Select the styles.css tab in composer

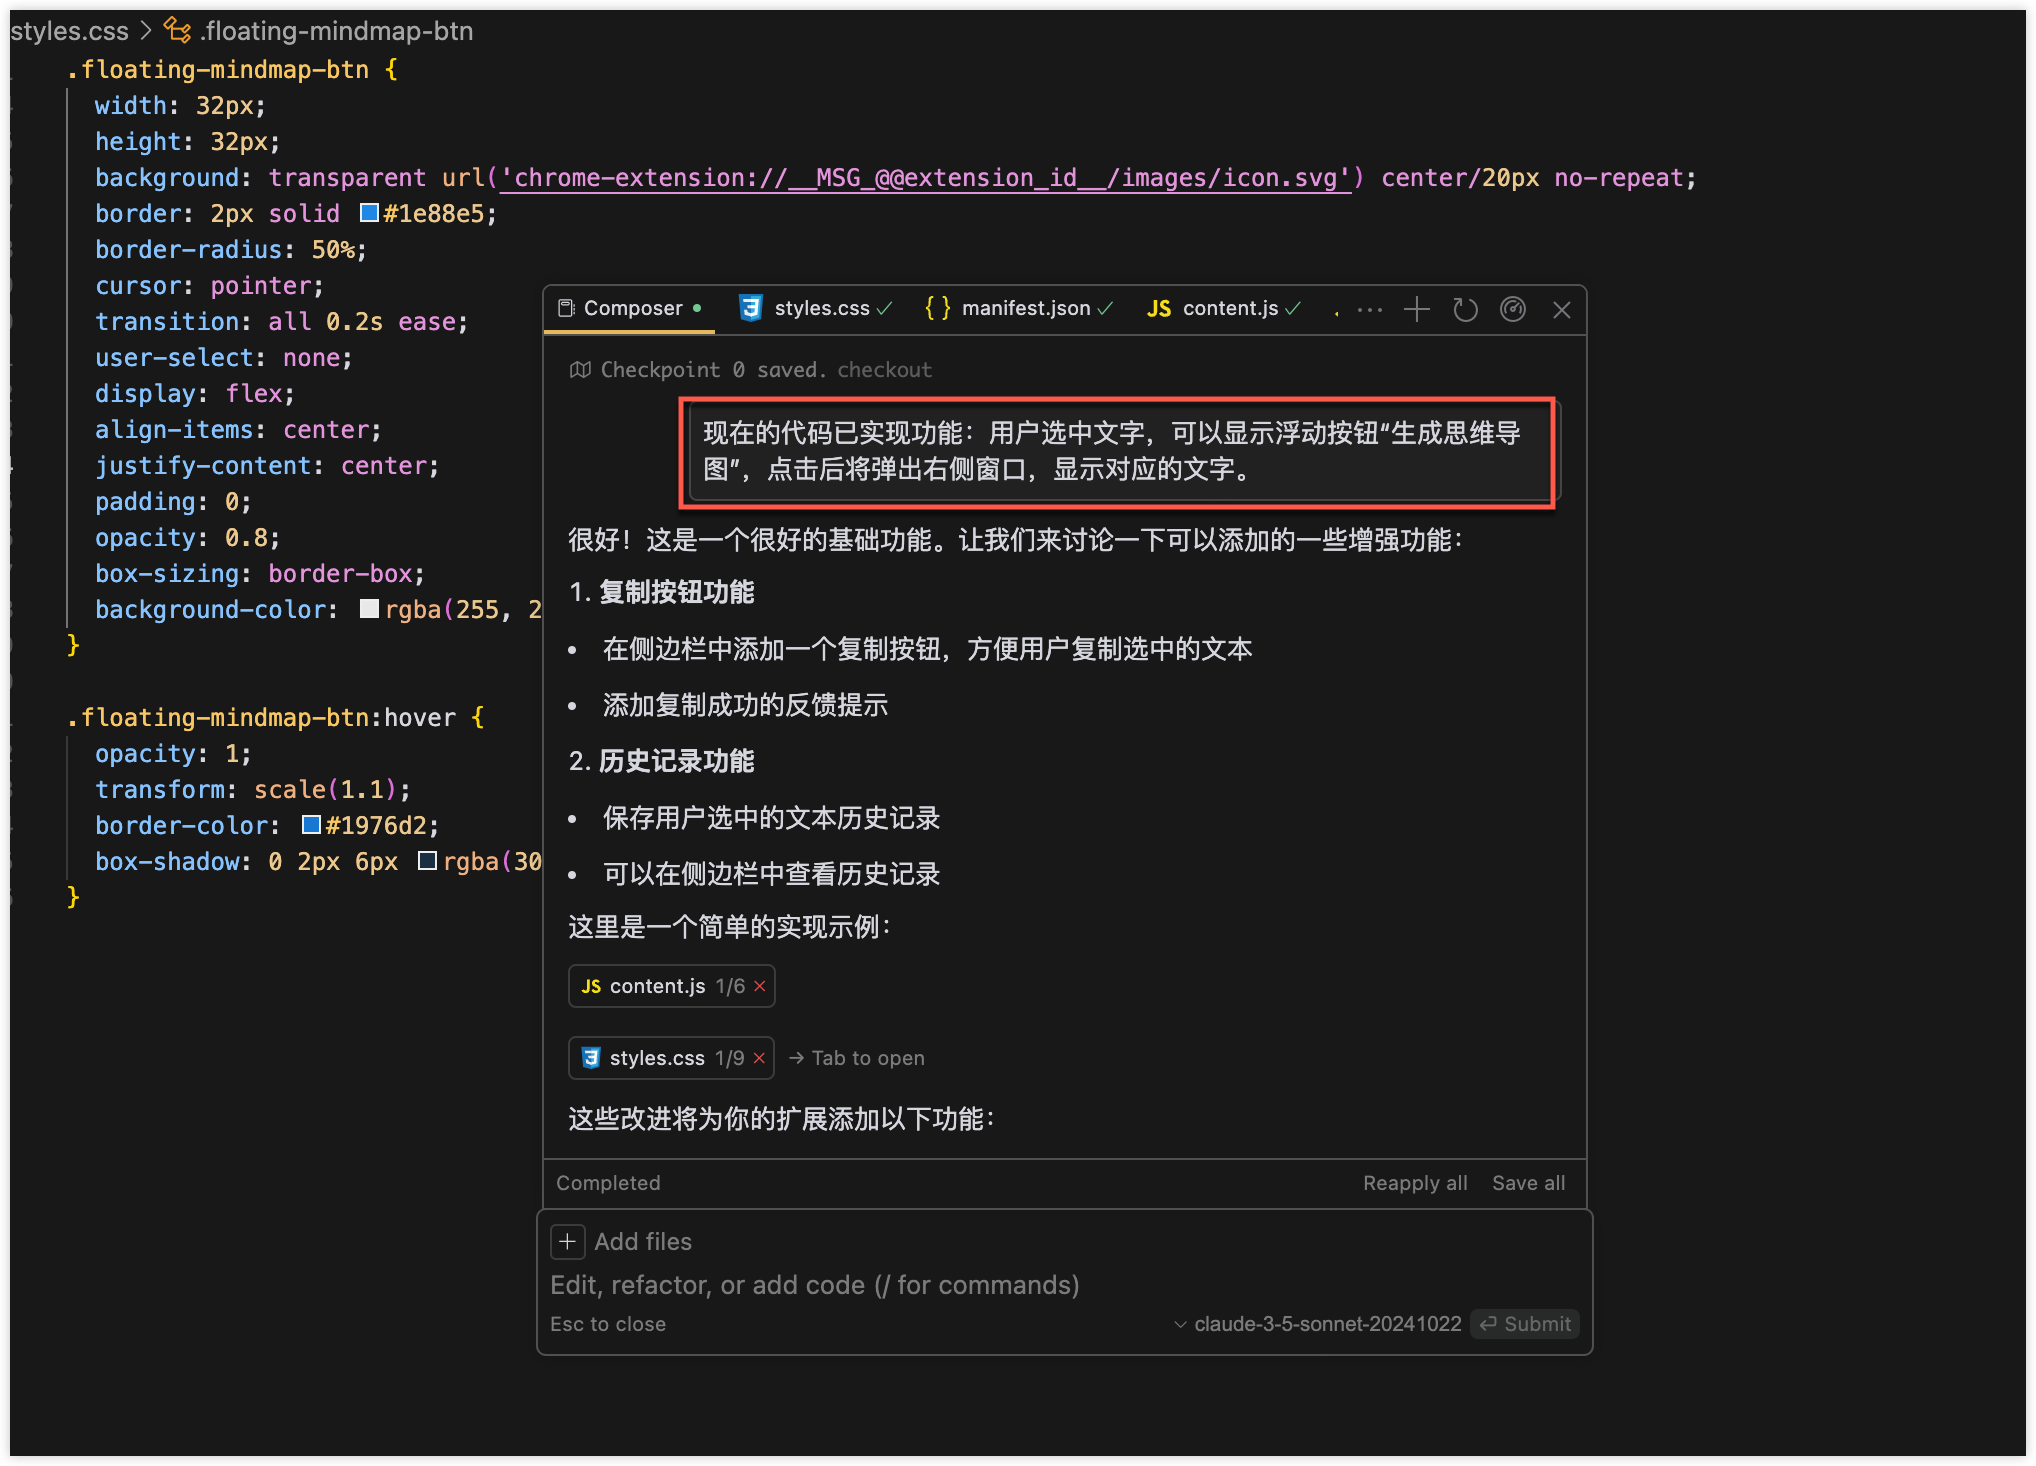(x=814, y=308)
